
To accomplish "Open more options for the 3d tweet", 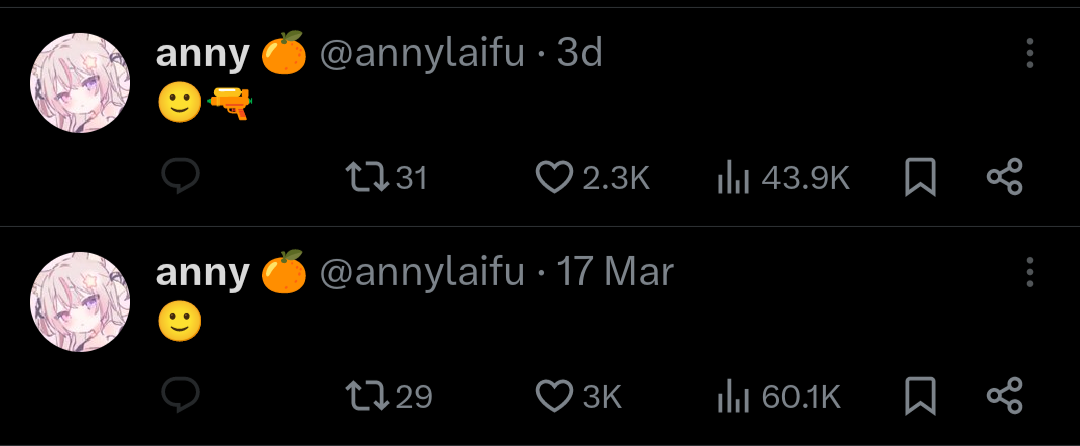I will tap(1030, 53).
